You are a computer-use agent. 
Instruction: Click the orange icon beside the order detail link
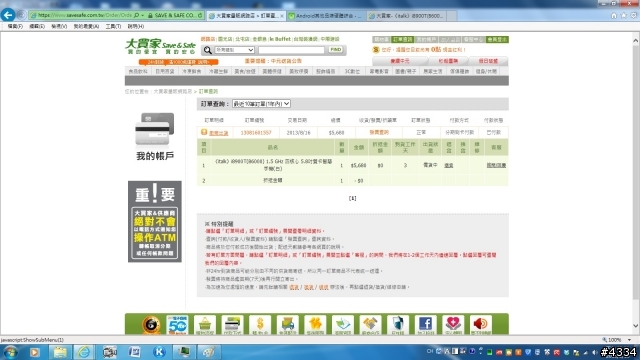204,132
